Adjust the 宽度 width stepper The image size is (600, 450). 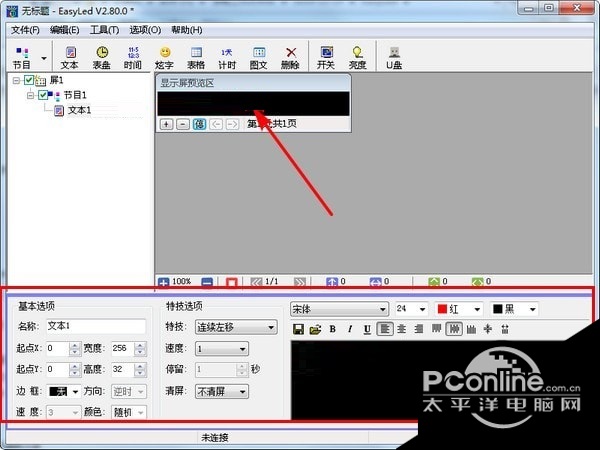[140, 348]
